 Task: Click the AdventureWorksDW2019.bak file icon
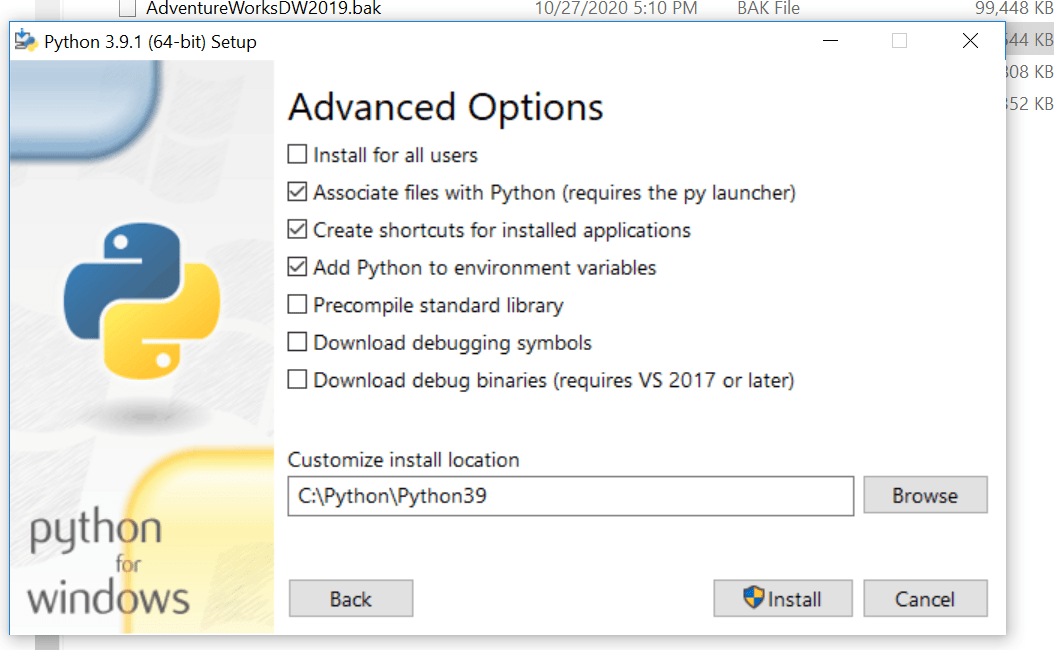coord(127,9)
